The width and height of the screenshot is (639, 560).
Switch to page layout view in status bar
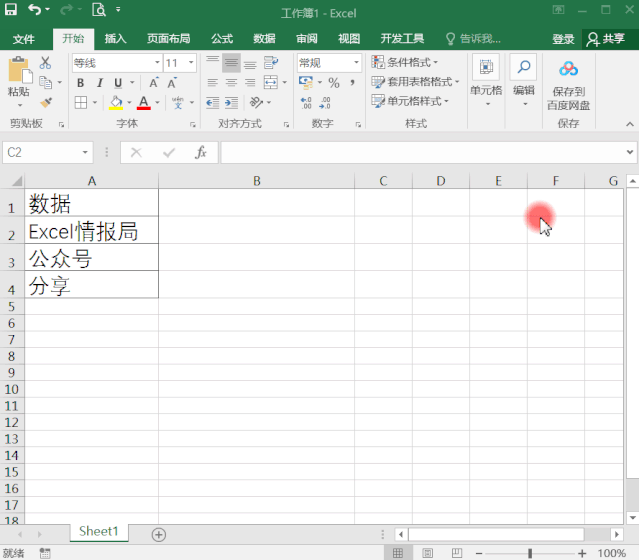(x=427, y=553)
